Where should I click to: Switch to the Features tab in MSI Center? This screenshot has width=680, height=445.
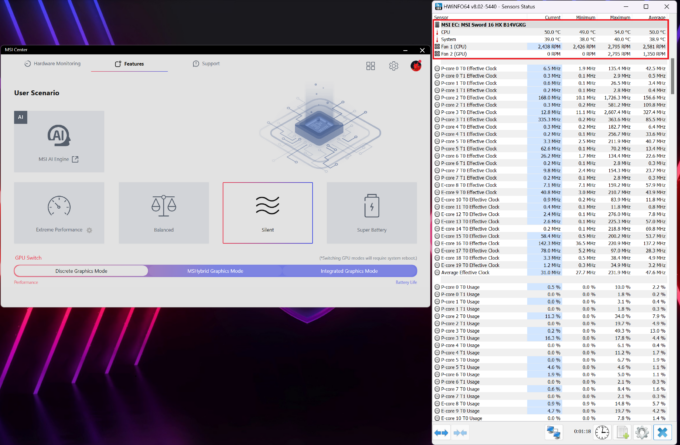click(x=129, y=64)
